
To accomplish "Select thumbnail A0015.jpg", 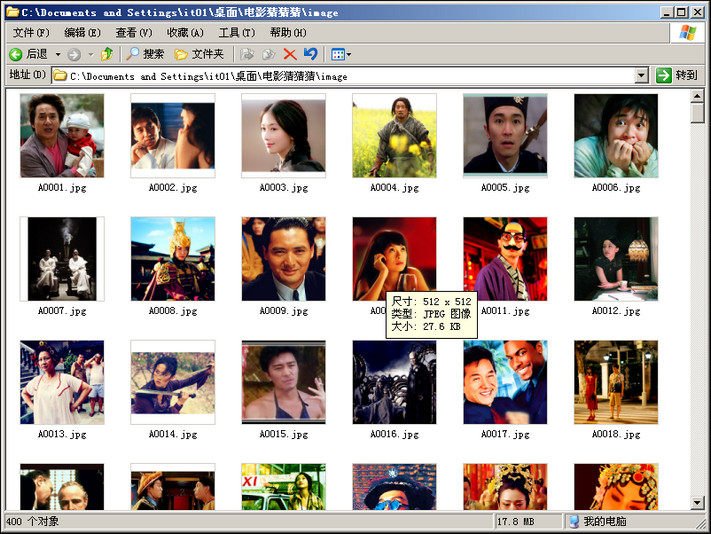I will tap(283, 382).
